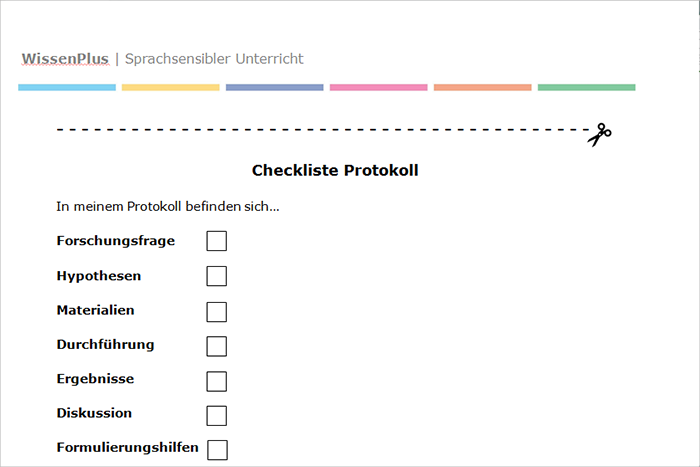Image resolution: width=700 pixels, height=467 pixels.
Task: Click the orange color bar
Action: [483, 88]
